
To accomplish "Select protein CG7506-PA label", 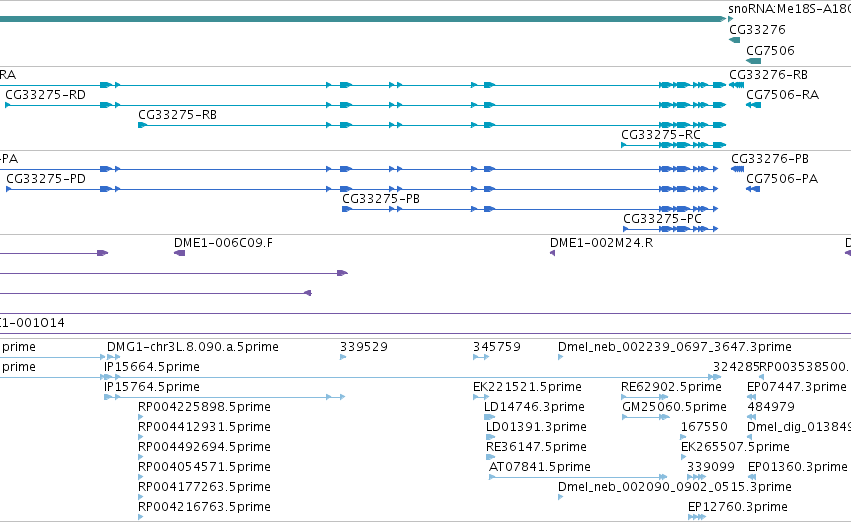I will 782,179.
